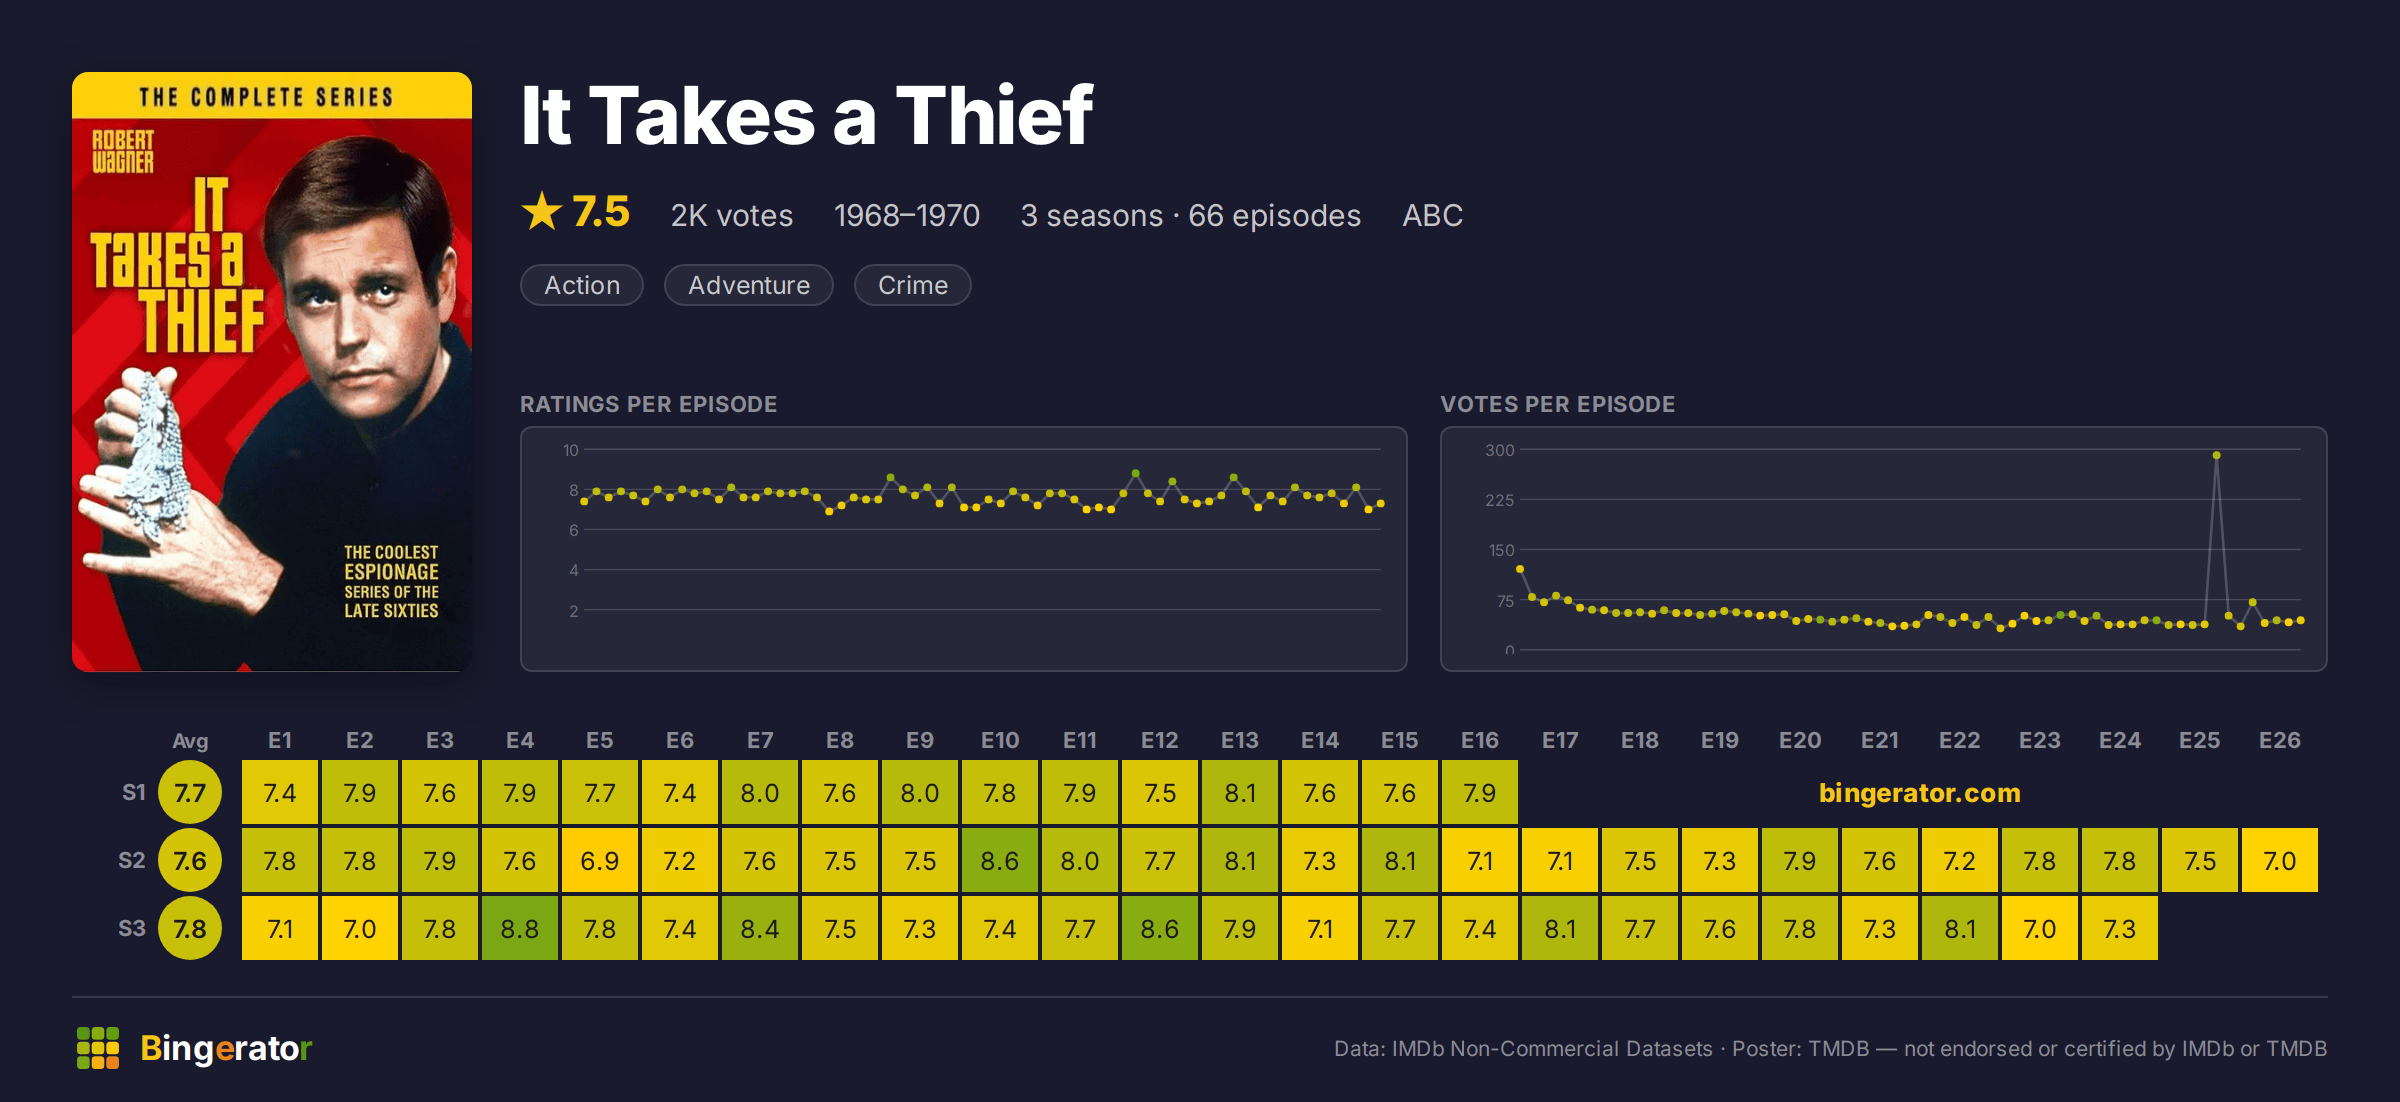
Task: Click the E13 column header
Action: coord(1240,740)
